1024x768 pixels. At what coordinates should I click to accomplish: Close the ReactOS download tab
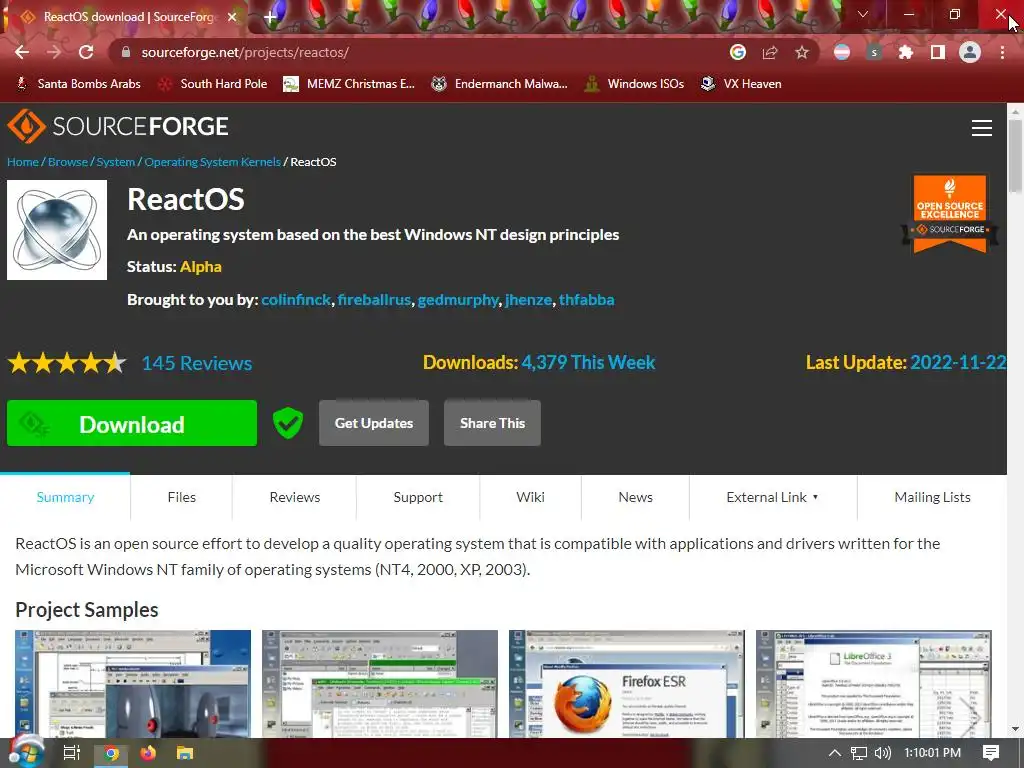coord(232,17)
